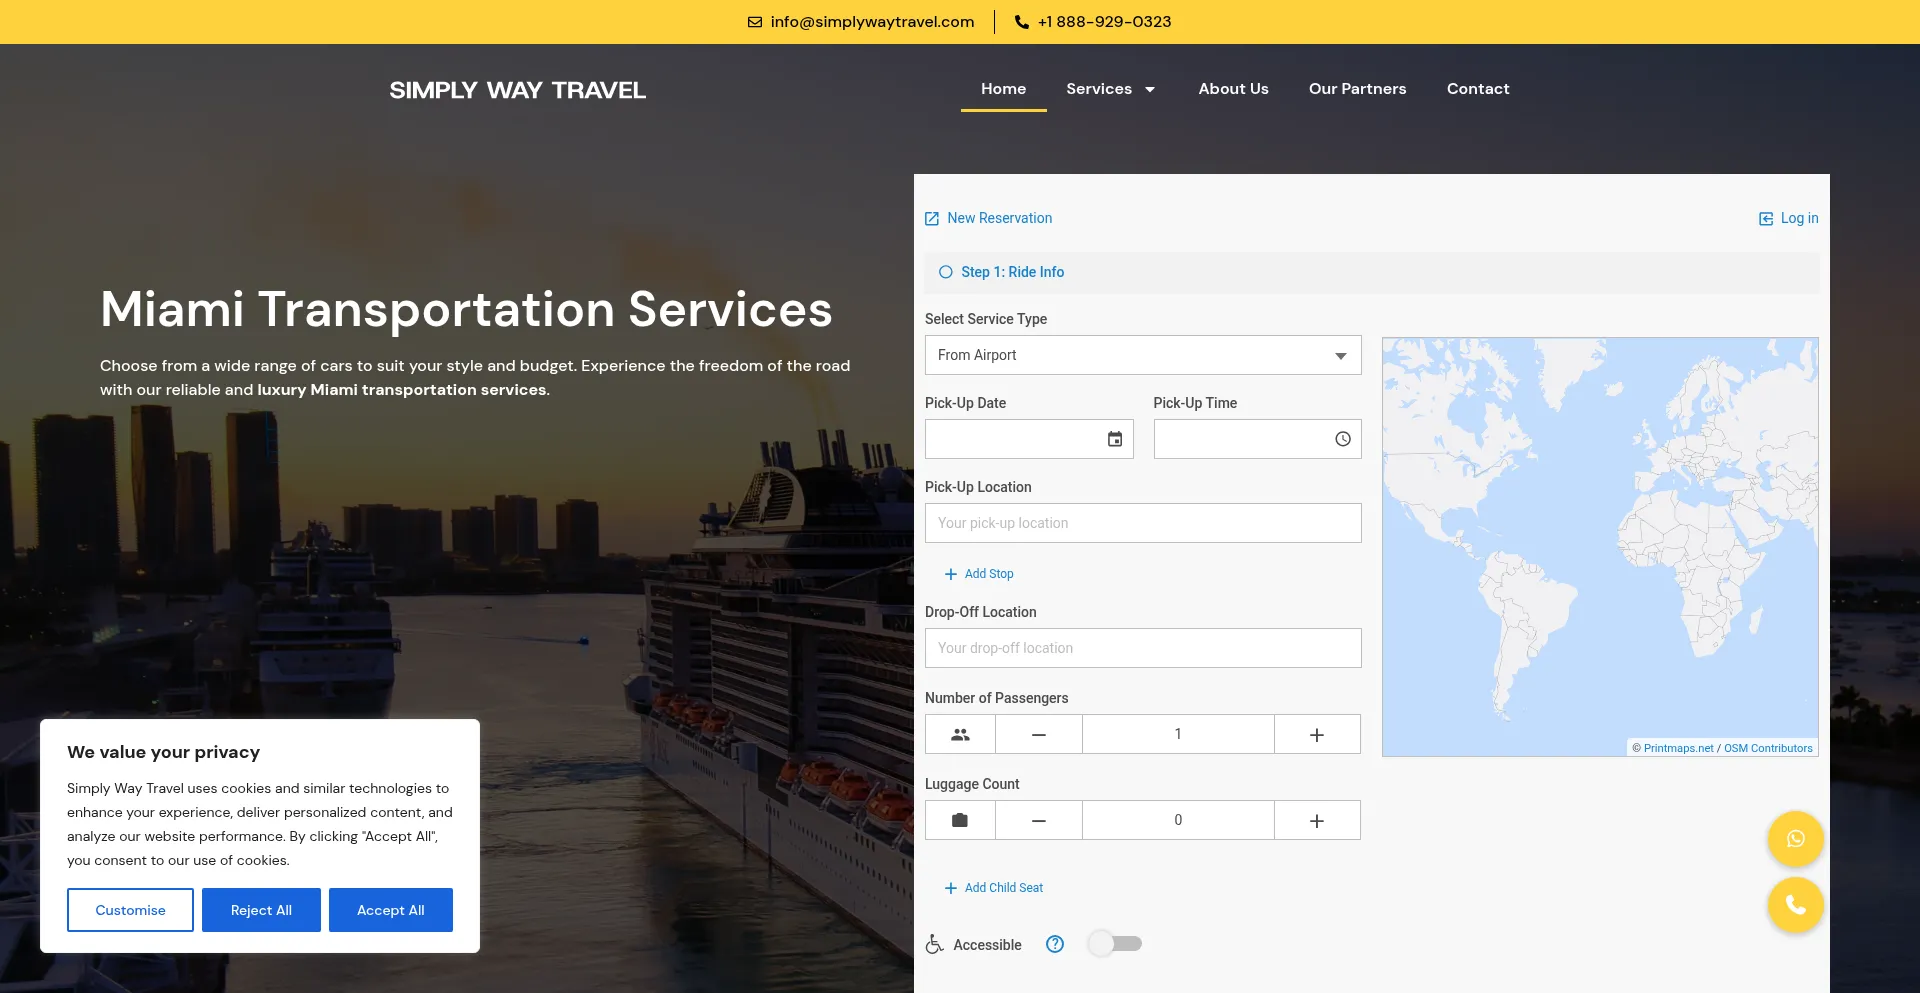Click the yellow phone call floating icon
Screen dimensions: 1920x993
pos(1795,905)
